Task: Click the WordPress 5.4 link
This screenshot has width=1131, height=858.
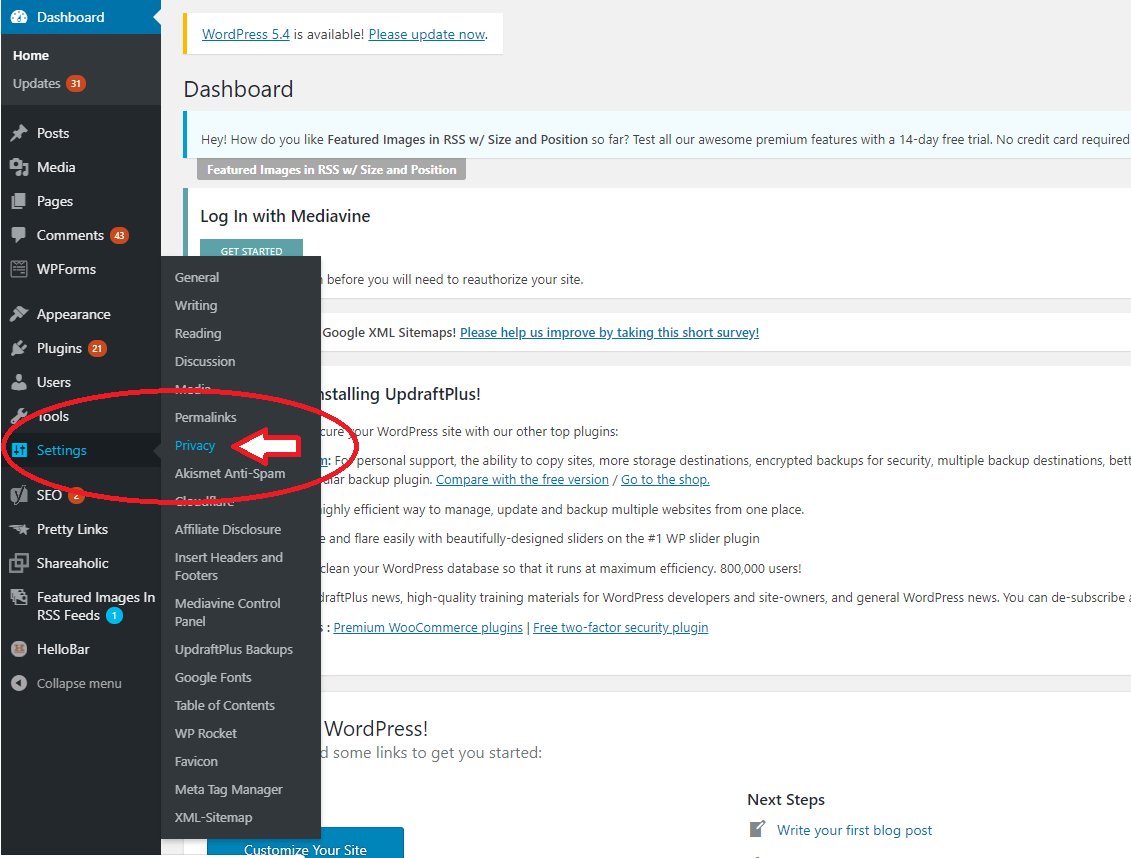Action: click(x=246, y=34)
